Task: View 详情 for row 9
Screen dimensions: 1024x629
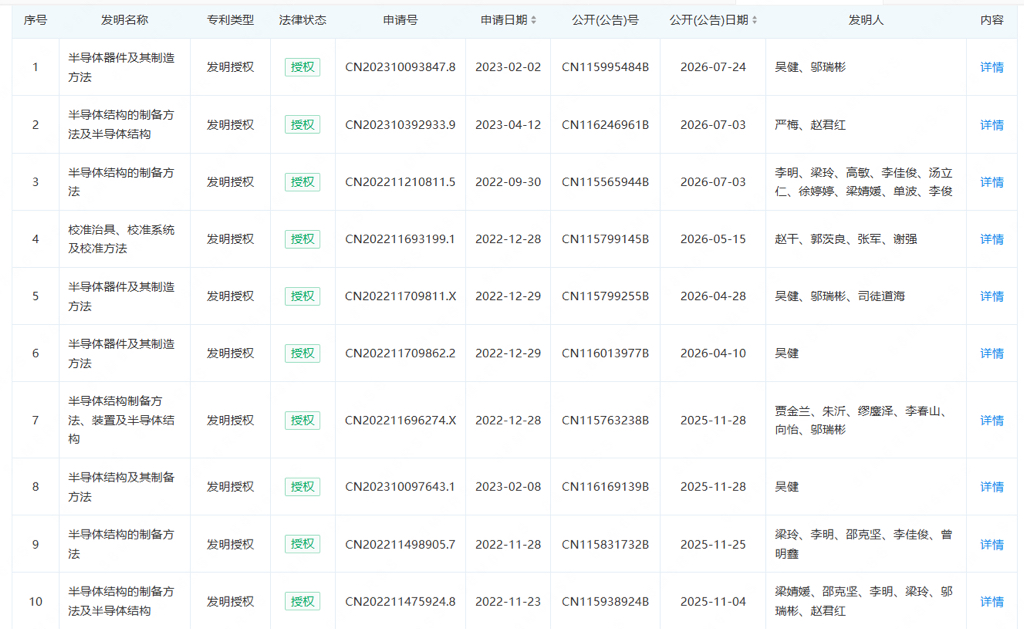Action: click(x=991, y=545)
